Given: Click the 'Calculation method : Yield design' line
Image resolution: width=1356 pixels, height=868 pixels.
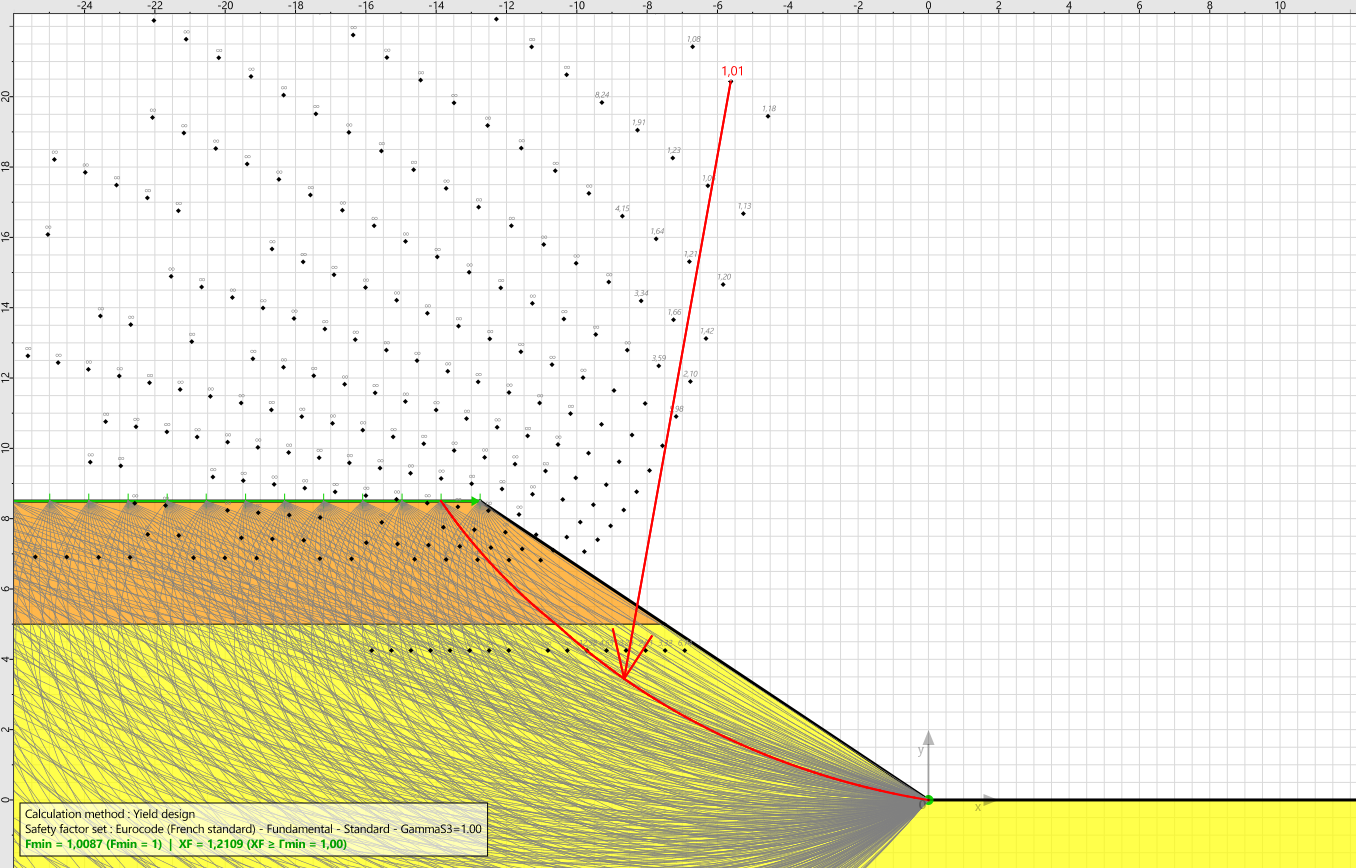Looking at the screenshot, I should [x=110, y=814].
